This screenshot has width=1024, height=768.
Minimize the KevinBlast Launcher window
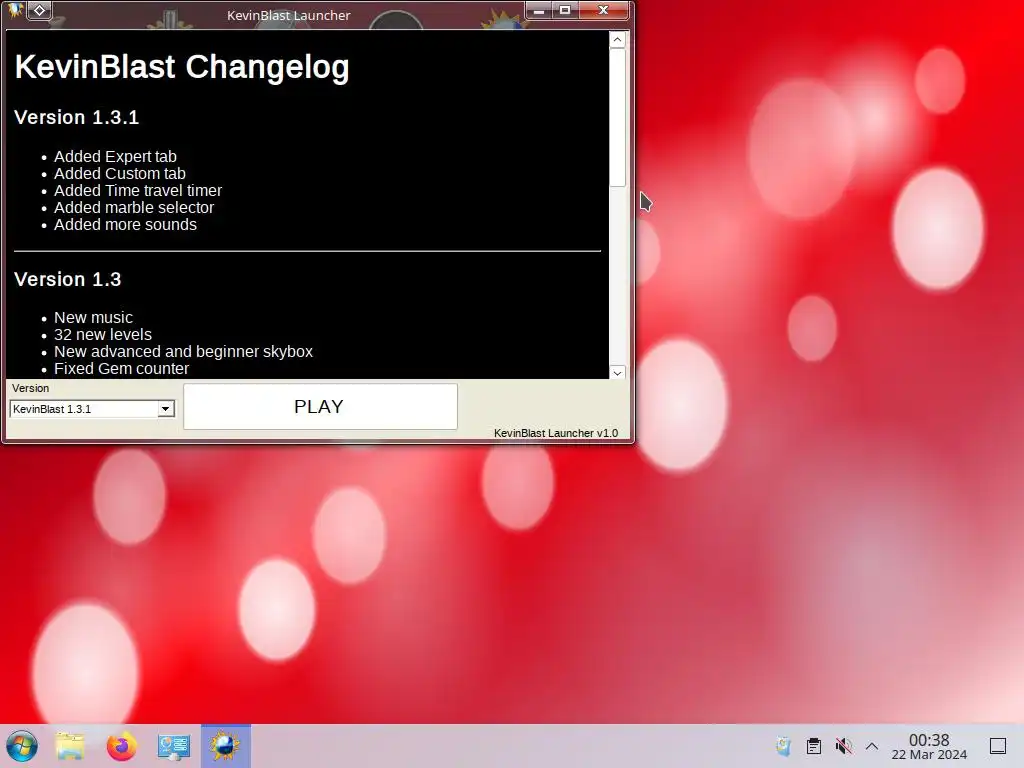tap(539, 10)
